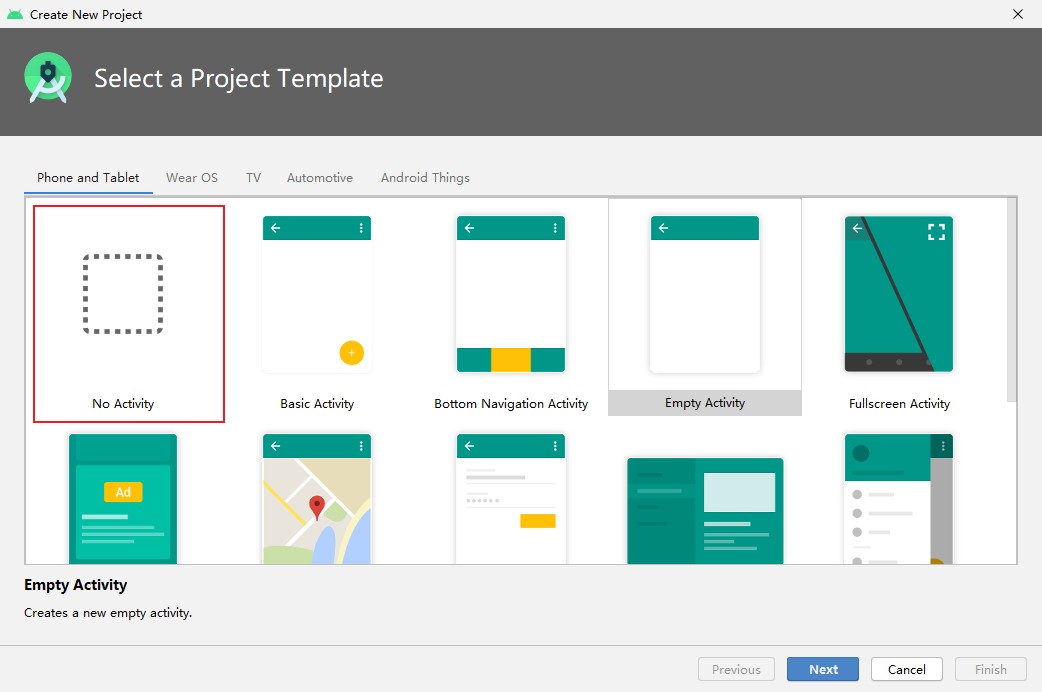Screen dimensions: 1042x692
Task: Click the disabled Previous button
Action: pyautogui.click(x=736, y=669)
